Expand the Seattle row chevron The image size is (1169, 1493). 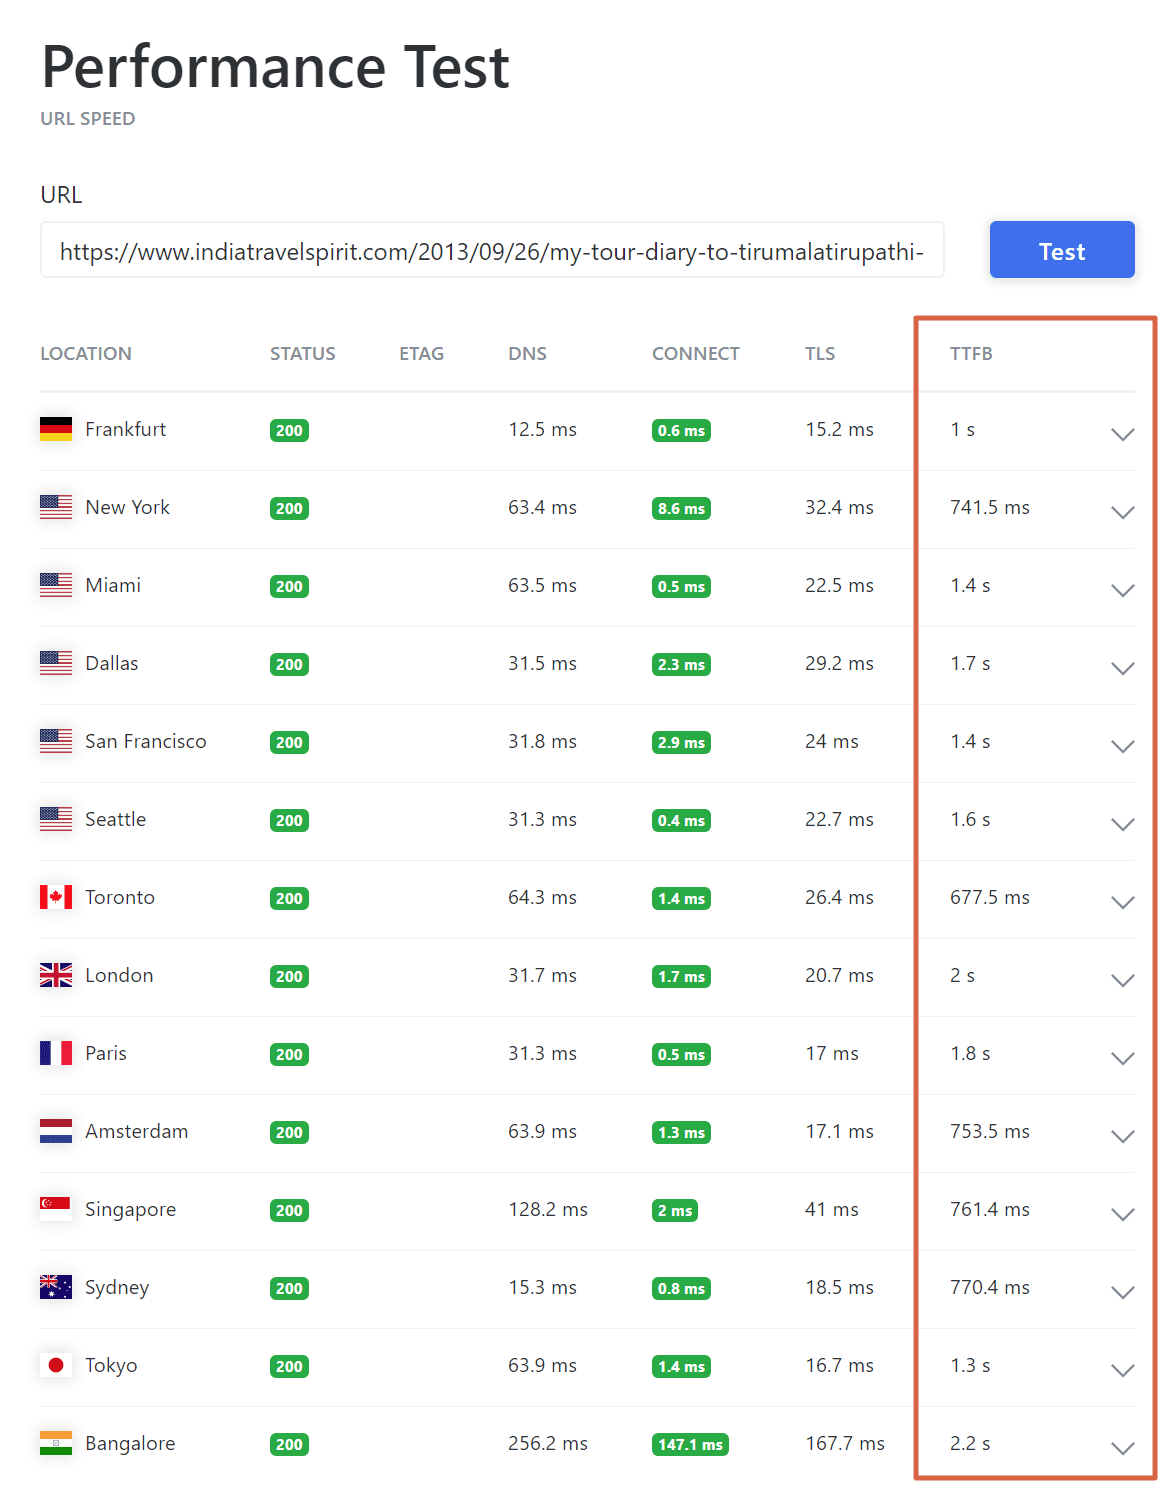tap(1122, 824)
